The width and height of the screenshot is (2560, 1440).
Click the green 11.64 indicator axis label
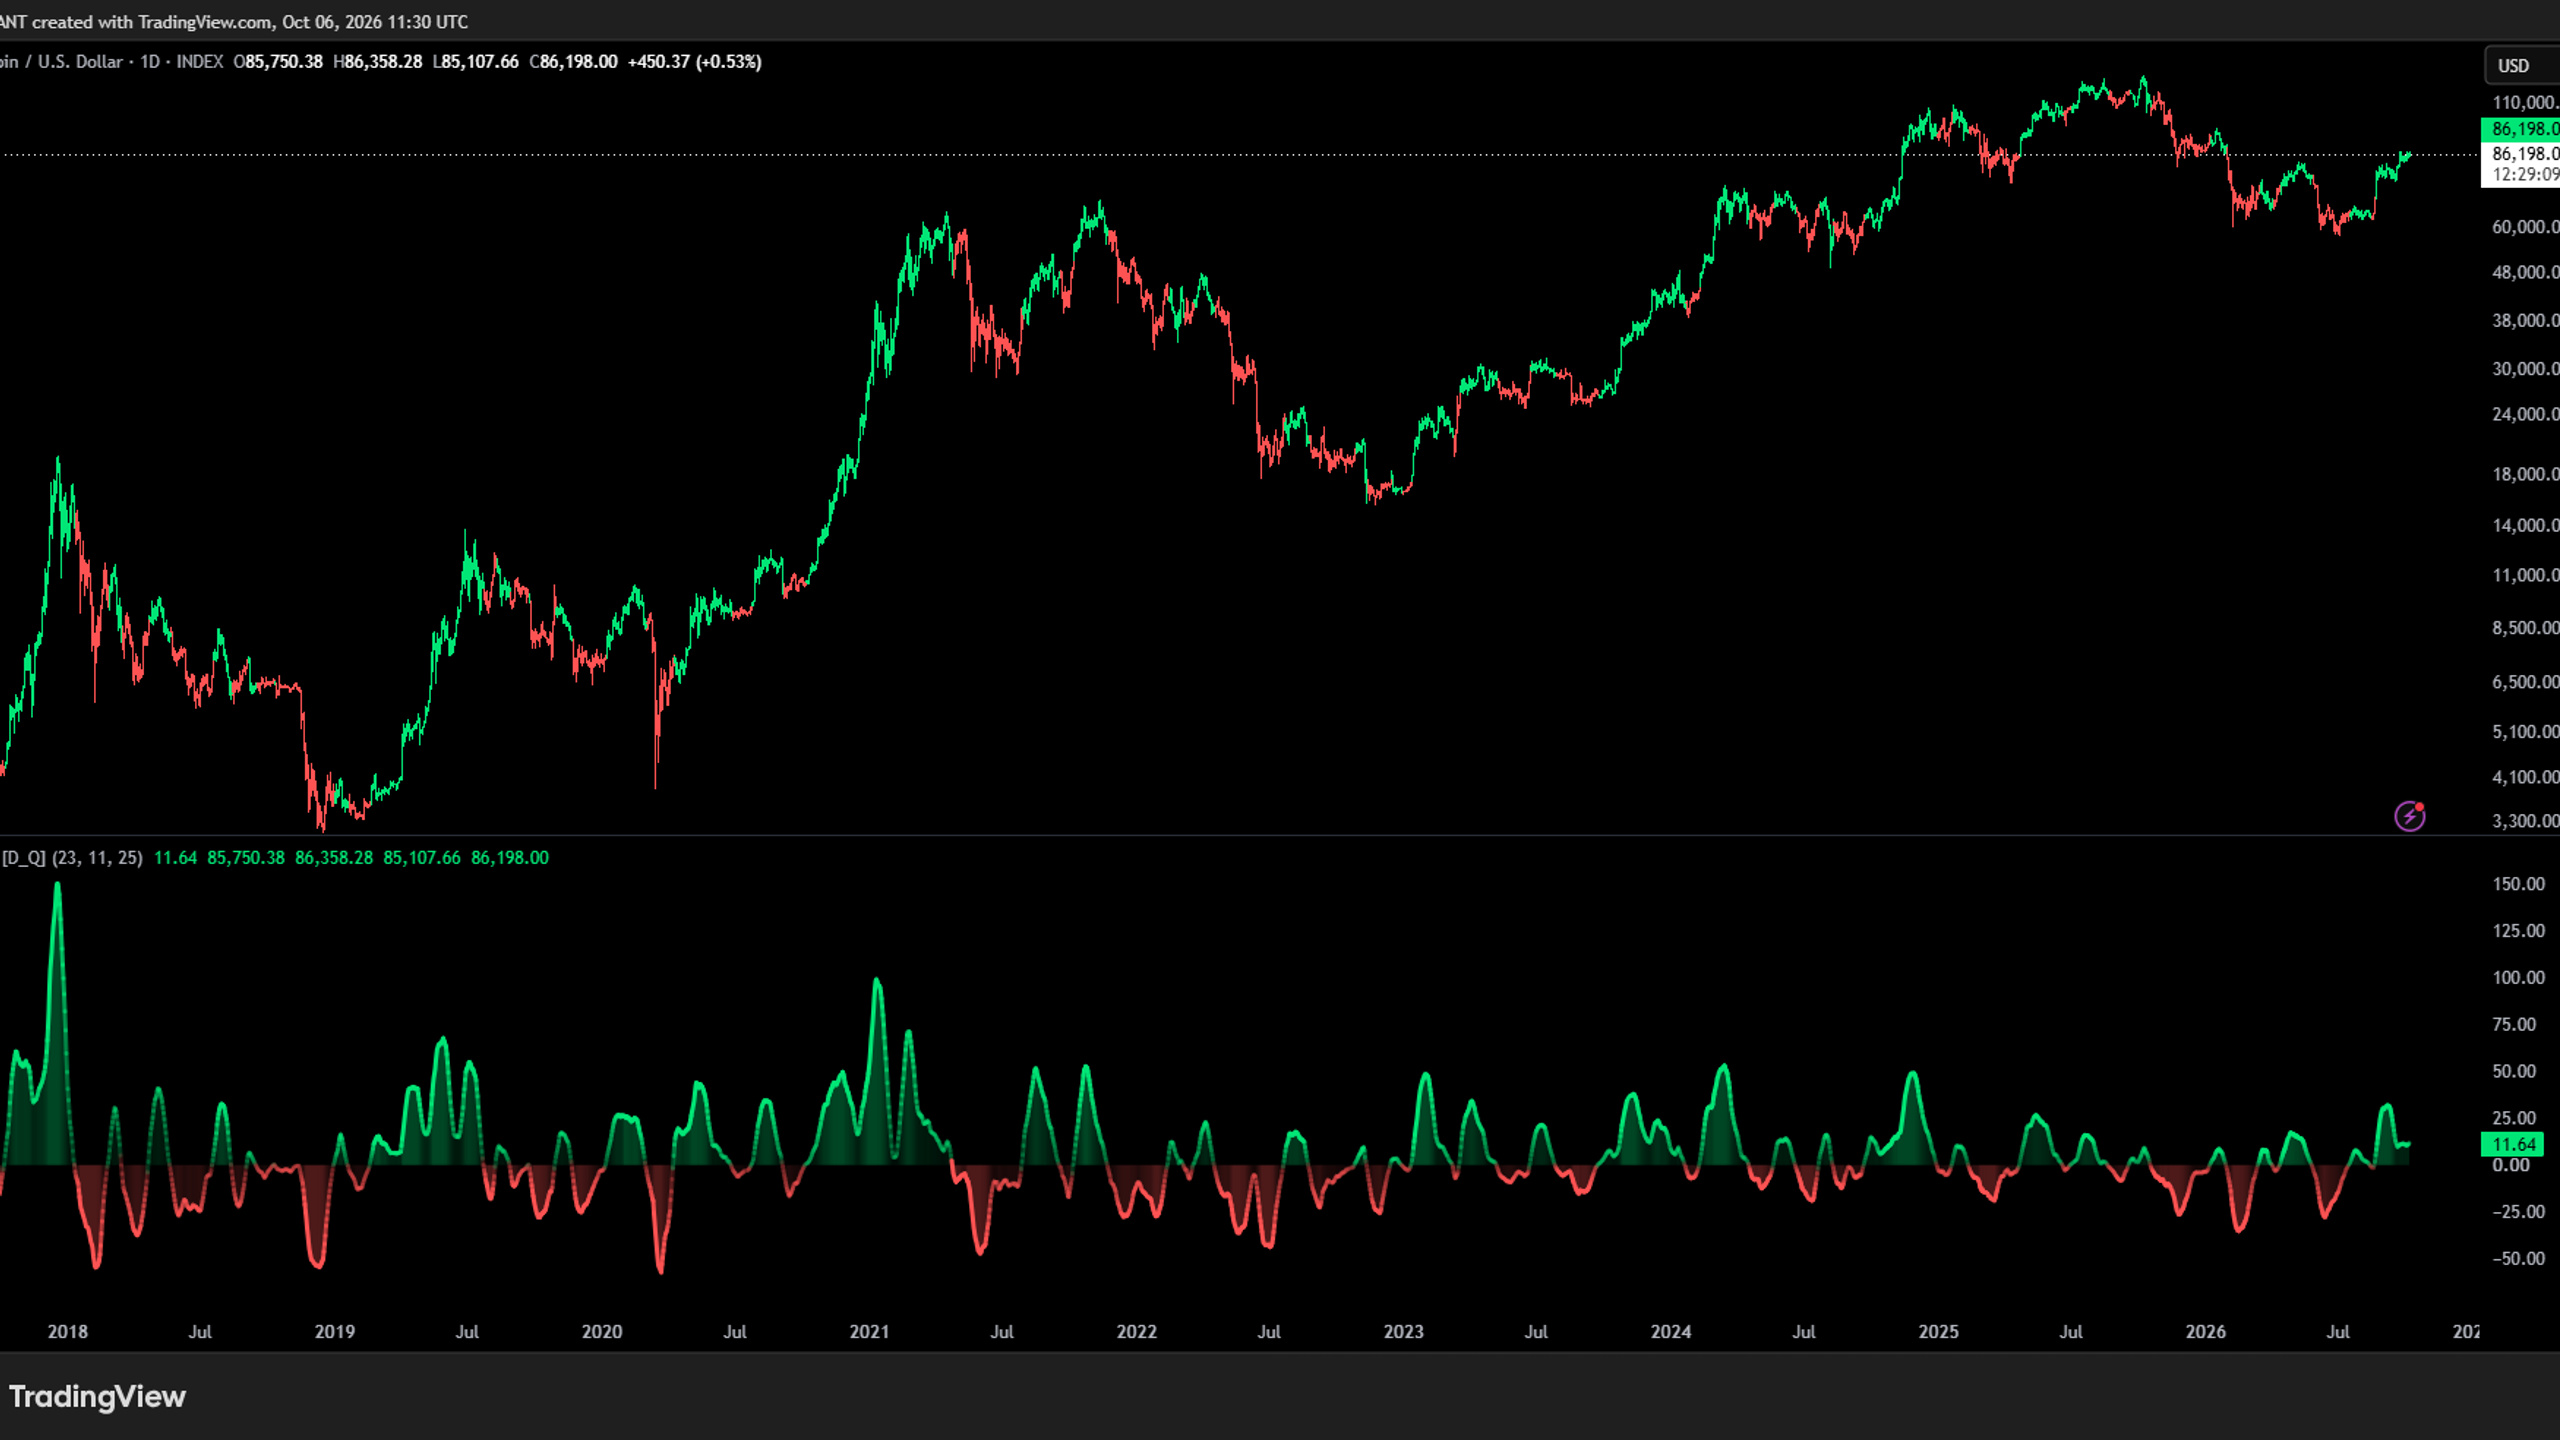2512,1144
